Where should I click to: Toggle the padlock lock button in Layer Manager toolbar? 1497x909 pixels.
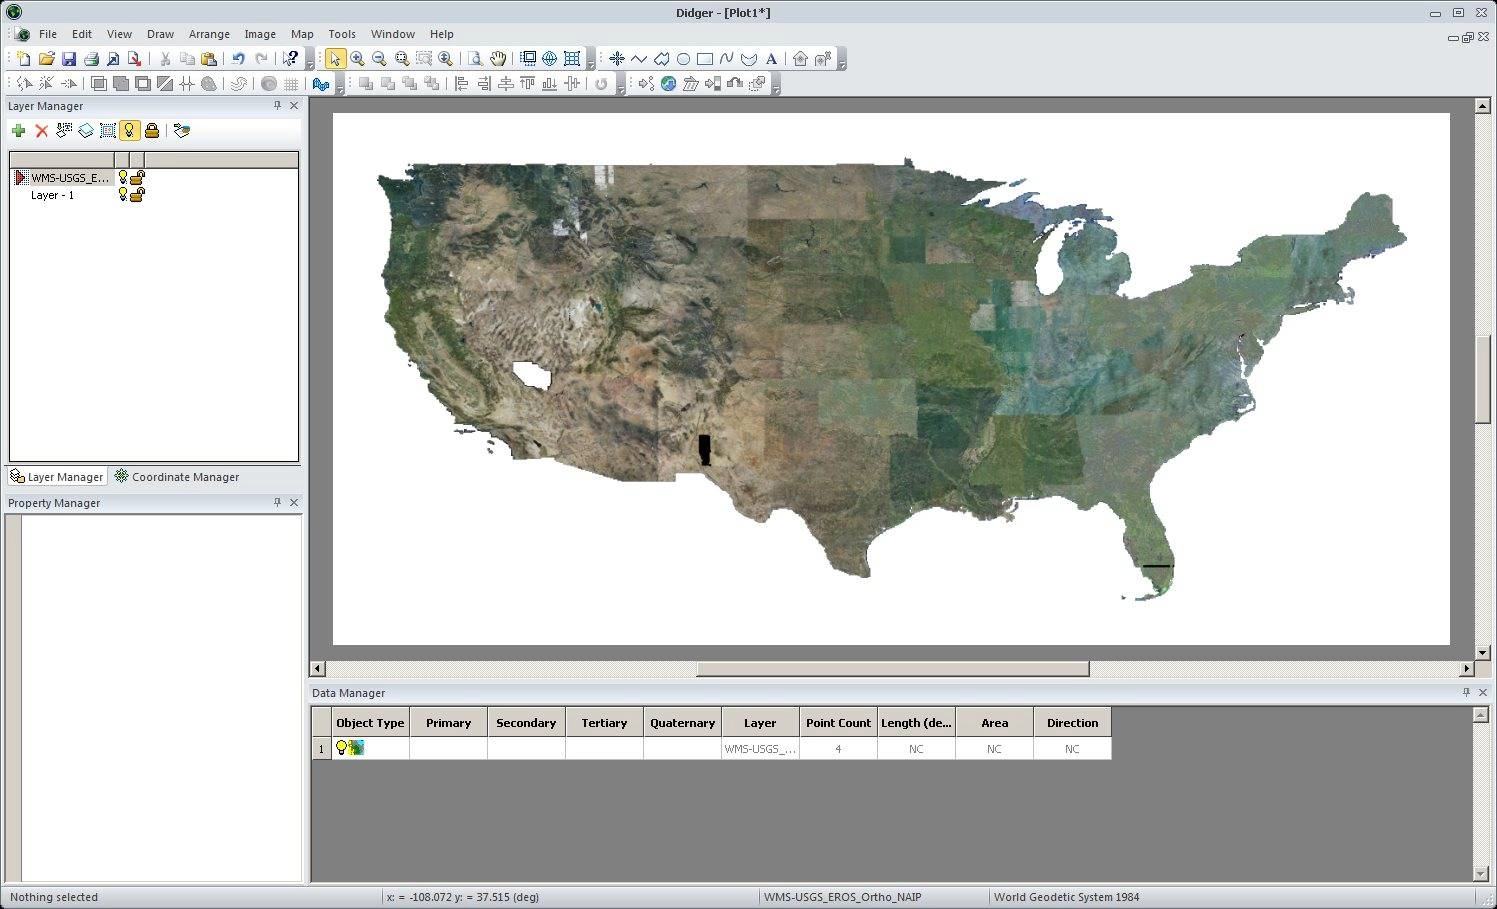152,131
